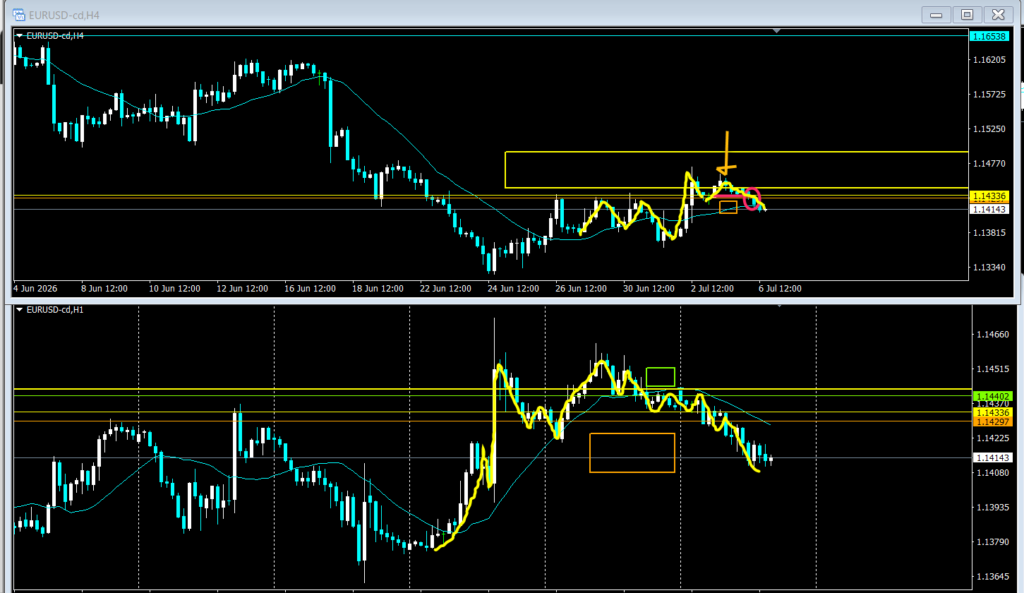Click the 6 Jul 12:00 time label
The image size is (1024, 593).
click(780, 289)
